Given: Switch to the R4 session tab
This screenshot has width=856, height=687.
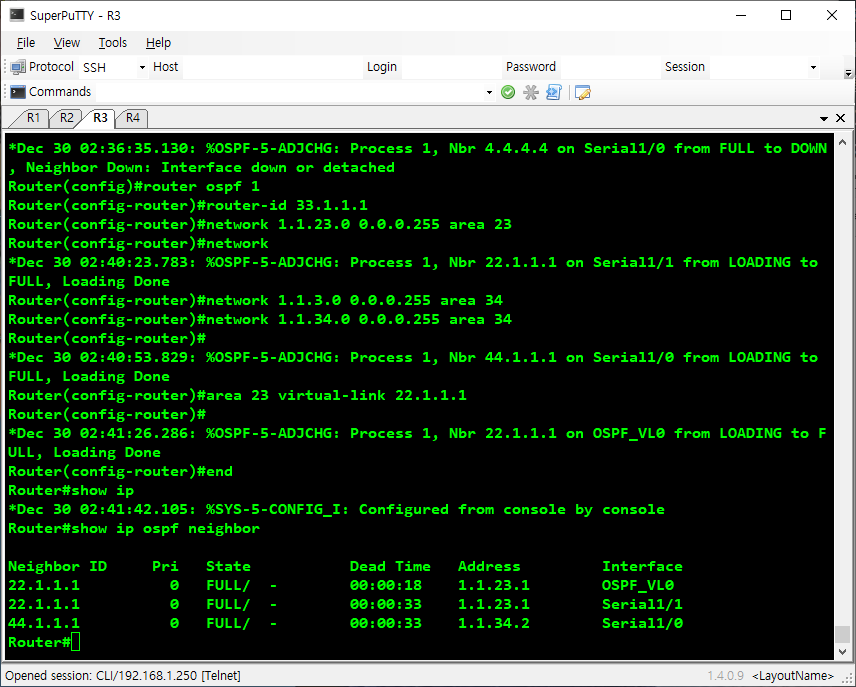Looking at the screenshot, I should coord(133,118).
